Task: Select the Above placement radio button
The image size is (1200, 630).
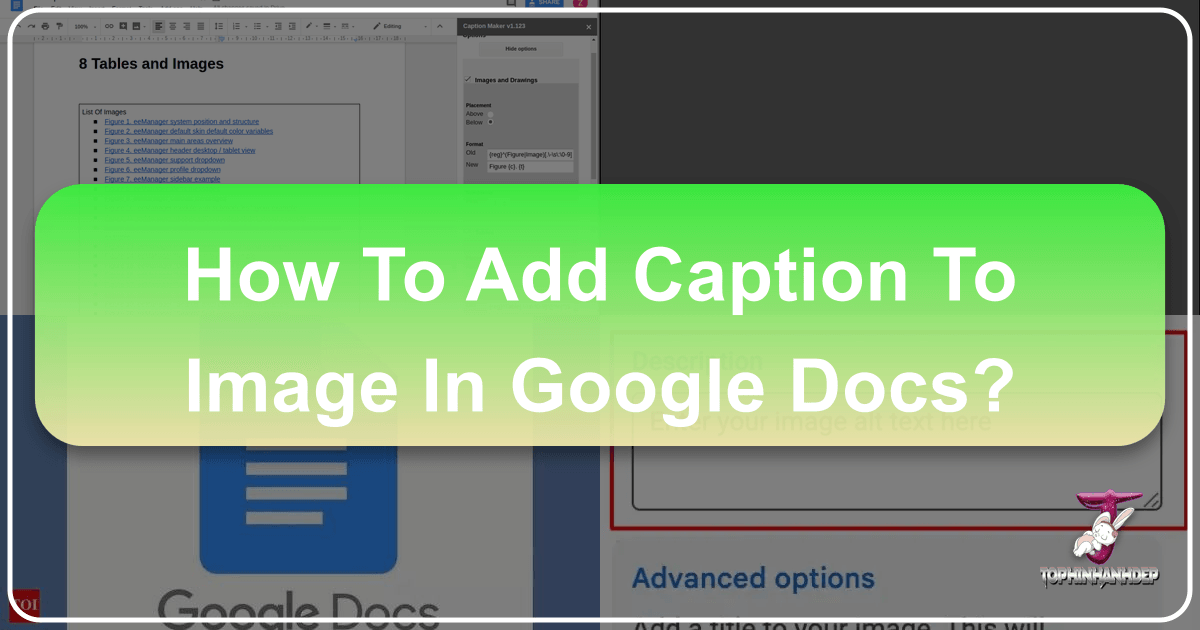Action: (x=490, y=114)
